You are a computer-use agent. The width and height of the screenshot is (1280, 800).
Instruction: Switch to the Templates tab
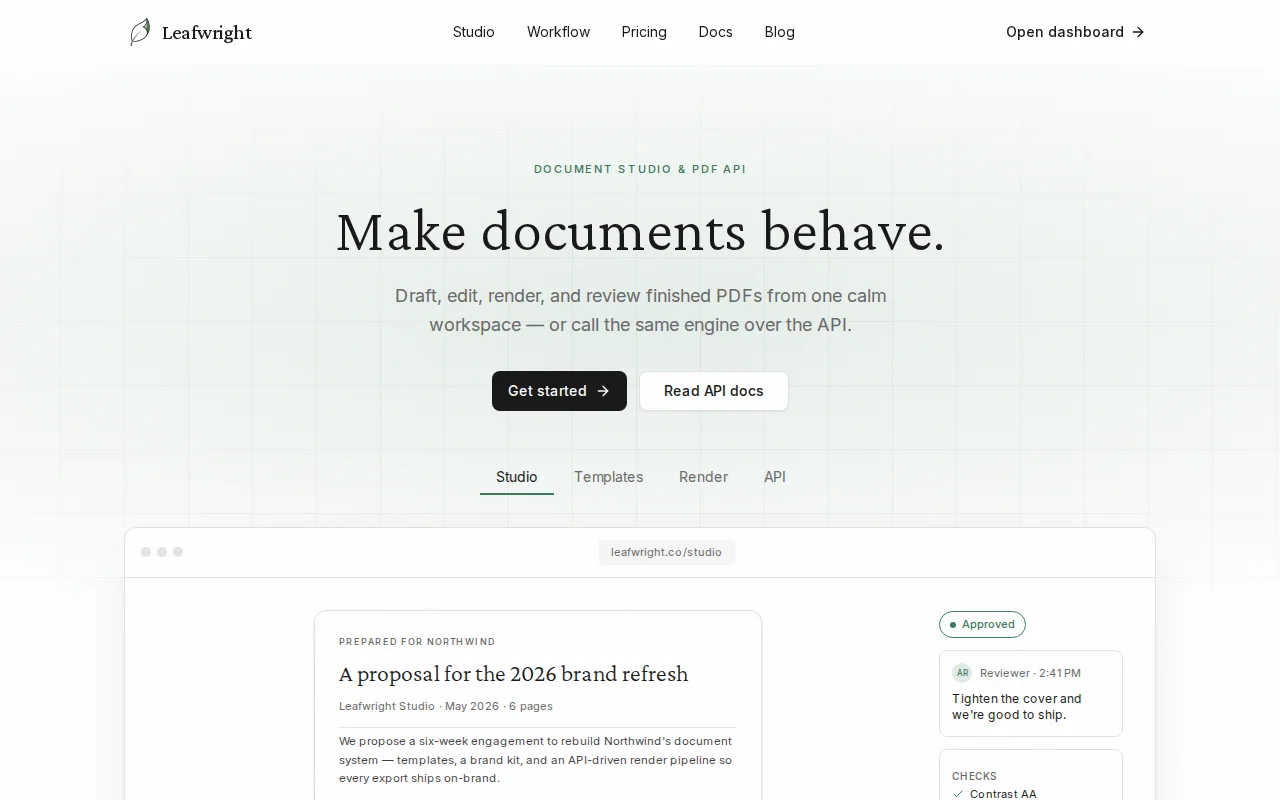(x=609, y=477)
